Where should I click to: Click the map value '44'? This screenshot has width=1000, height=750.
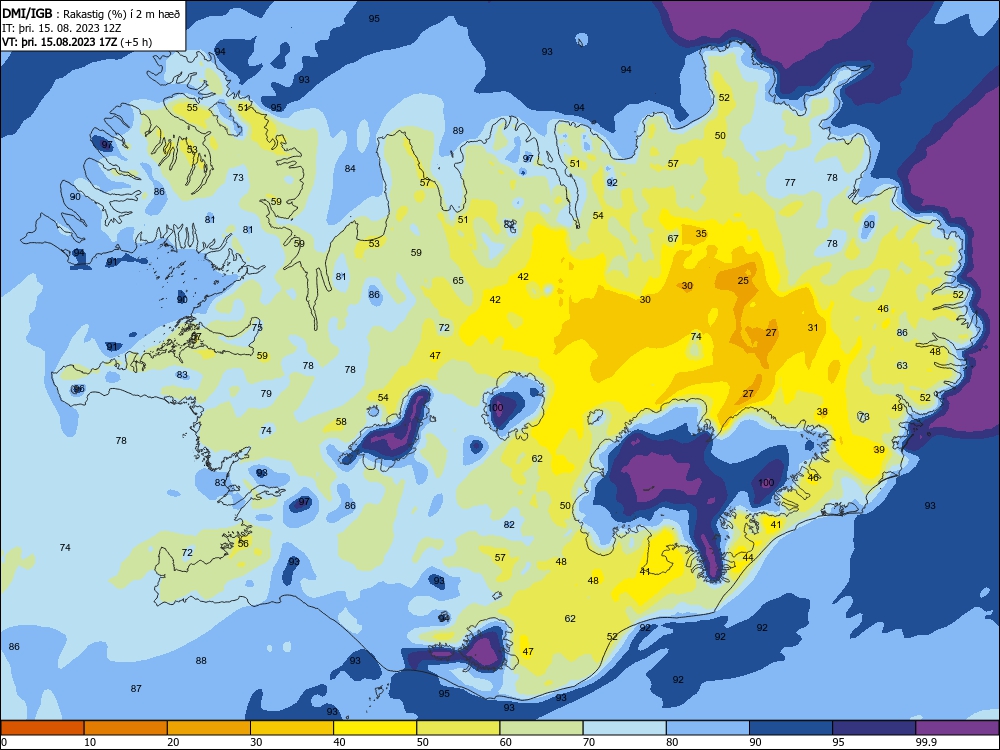pyautogui.click(x=748, y=557)
